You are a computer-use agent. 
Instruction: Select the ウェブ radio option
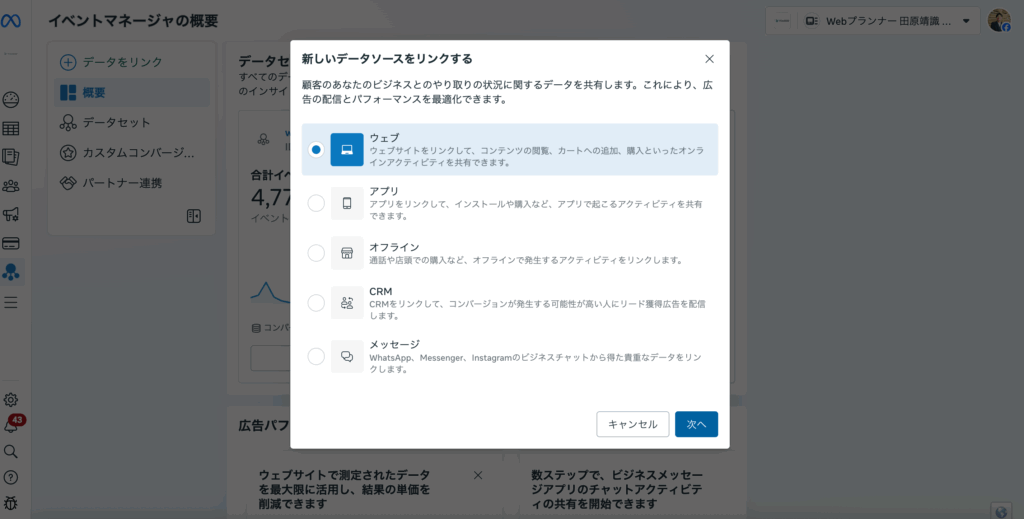pos(316,150)
